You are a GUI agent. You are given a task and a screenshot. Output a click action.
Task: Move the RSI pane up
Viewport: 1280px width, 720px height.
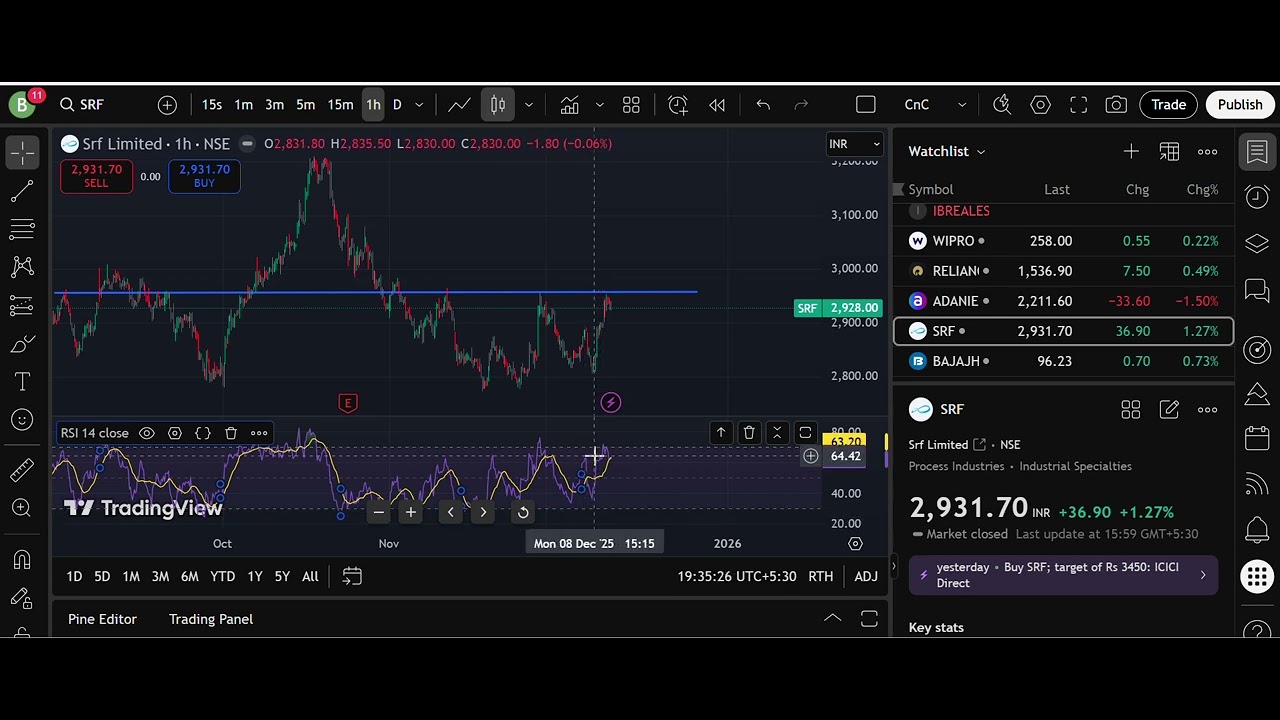[721, 433]
